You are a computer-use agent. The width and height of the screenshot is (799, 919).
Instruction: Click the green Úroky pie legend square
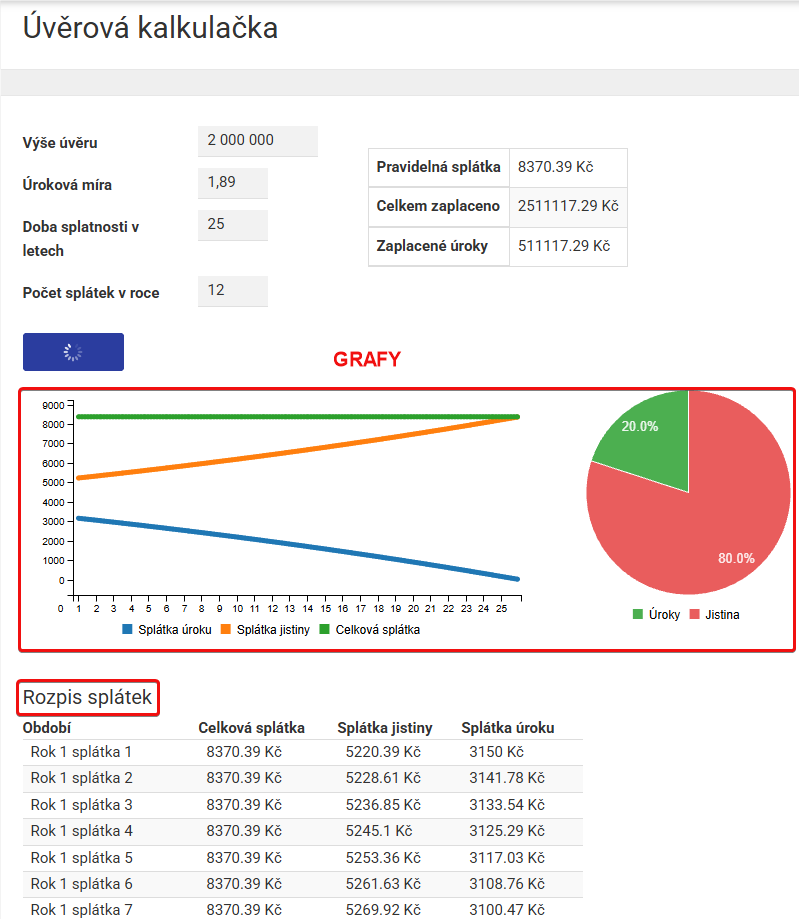(638, 614)
